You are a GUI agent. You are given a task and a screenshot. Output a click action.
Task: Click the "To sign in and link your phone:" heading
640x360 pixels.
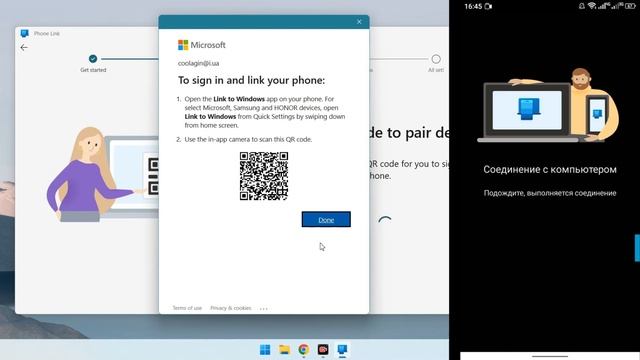[x=251, y=80]
